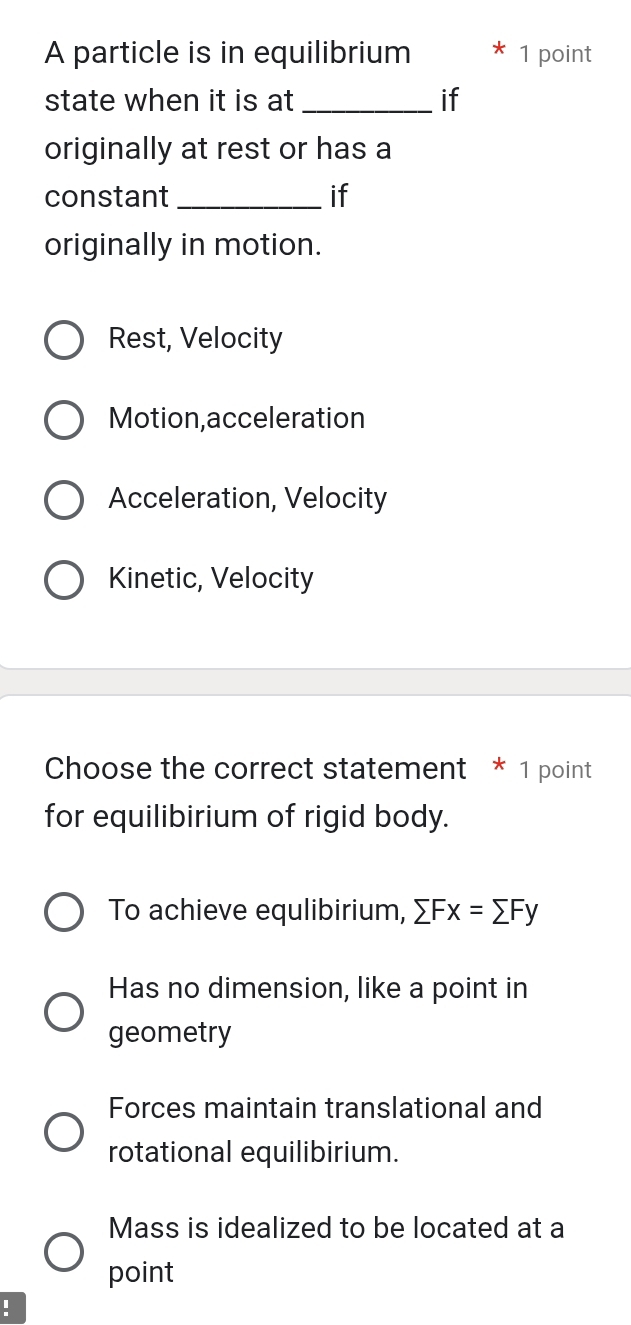Click the empty radio circle beside "Rest, Velocity"
631x1325 pixels.
tap(64, 339)
